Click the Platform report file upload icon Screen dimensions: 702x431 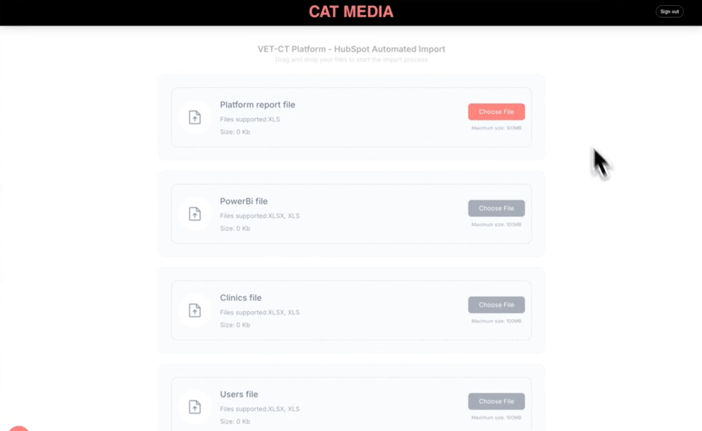click(195, 118)
